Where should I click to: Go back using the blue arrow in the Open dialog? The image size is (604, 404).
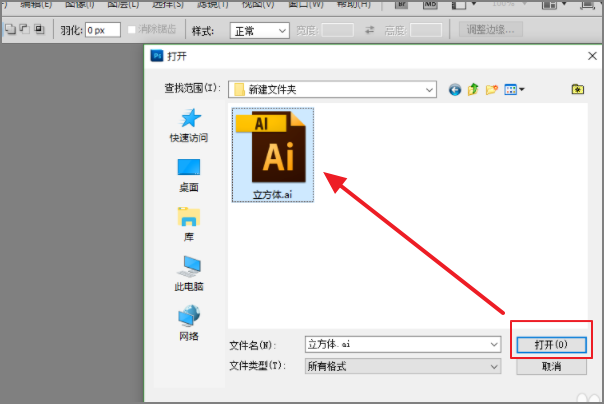(x=455, y=90)
